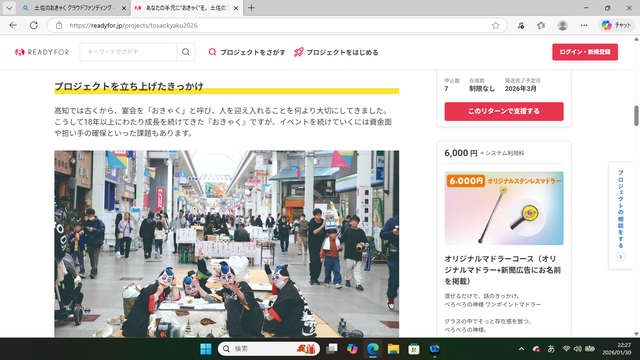Click the 2026年3月 delivery date text
The width and height of the screenshot is (640, 360).
520,89
